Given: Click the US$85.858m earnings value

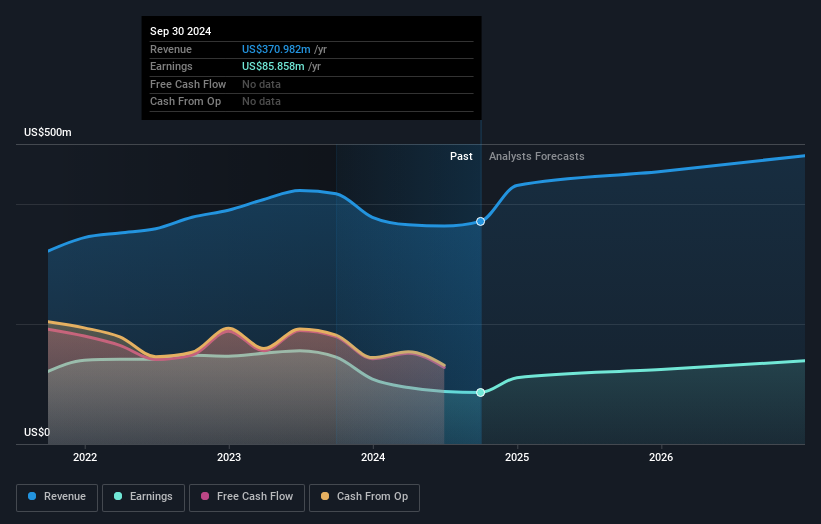Looking at the screenshot, I should 273,66.
